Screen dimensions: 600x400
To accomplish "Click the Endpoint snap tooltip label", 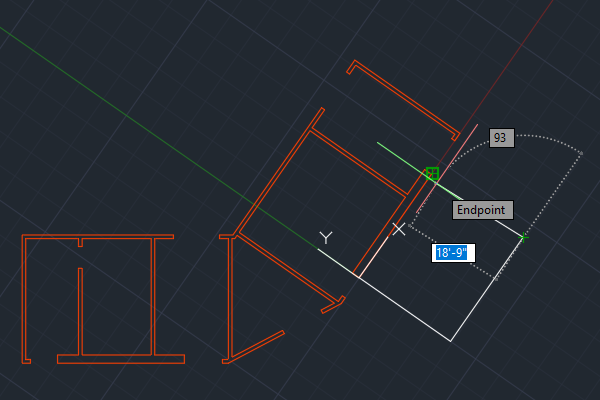I will pos(483,210).
